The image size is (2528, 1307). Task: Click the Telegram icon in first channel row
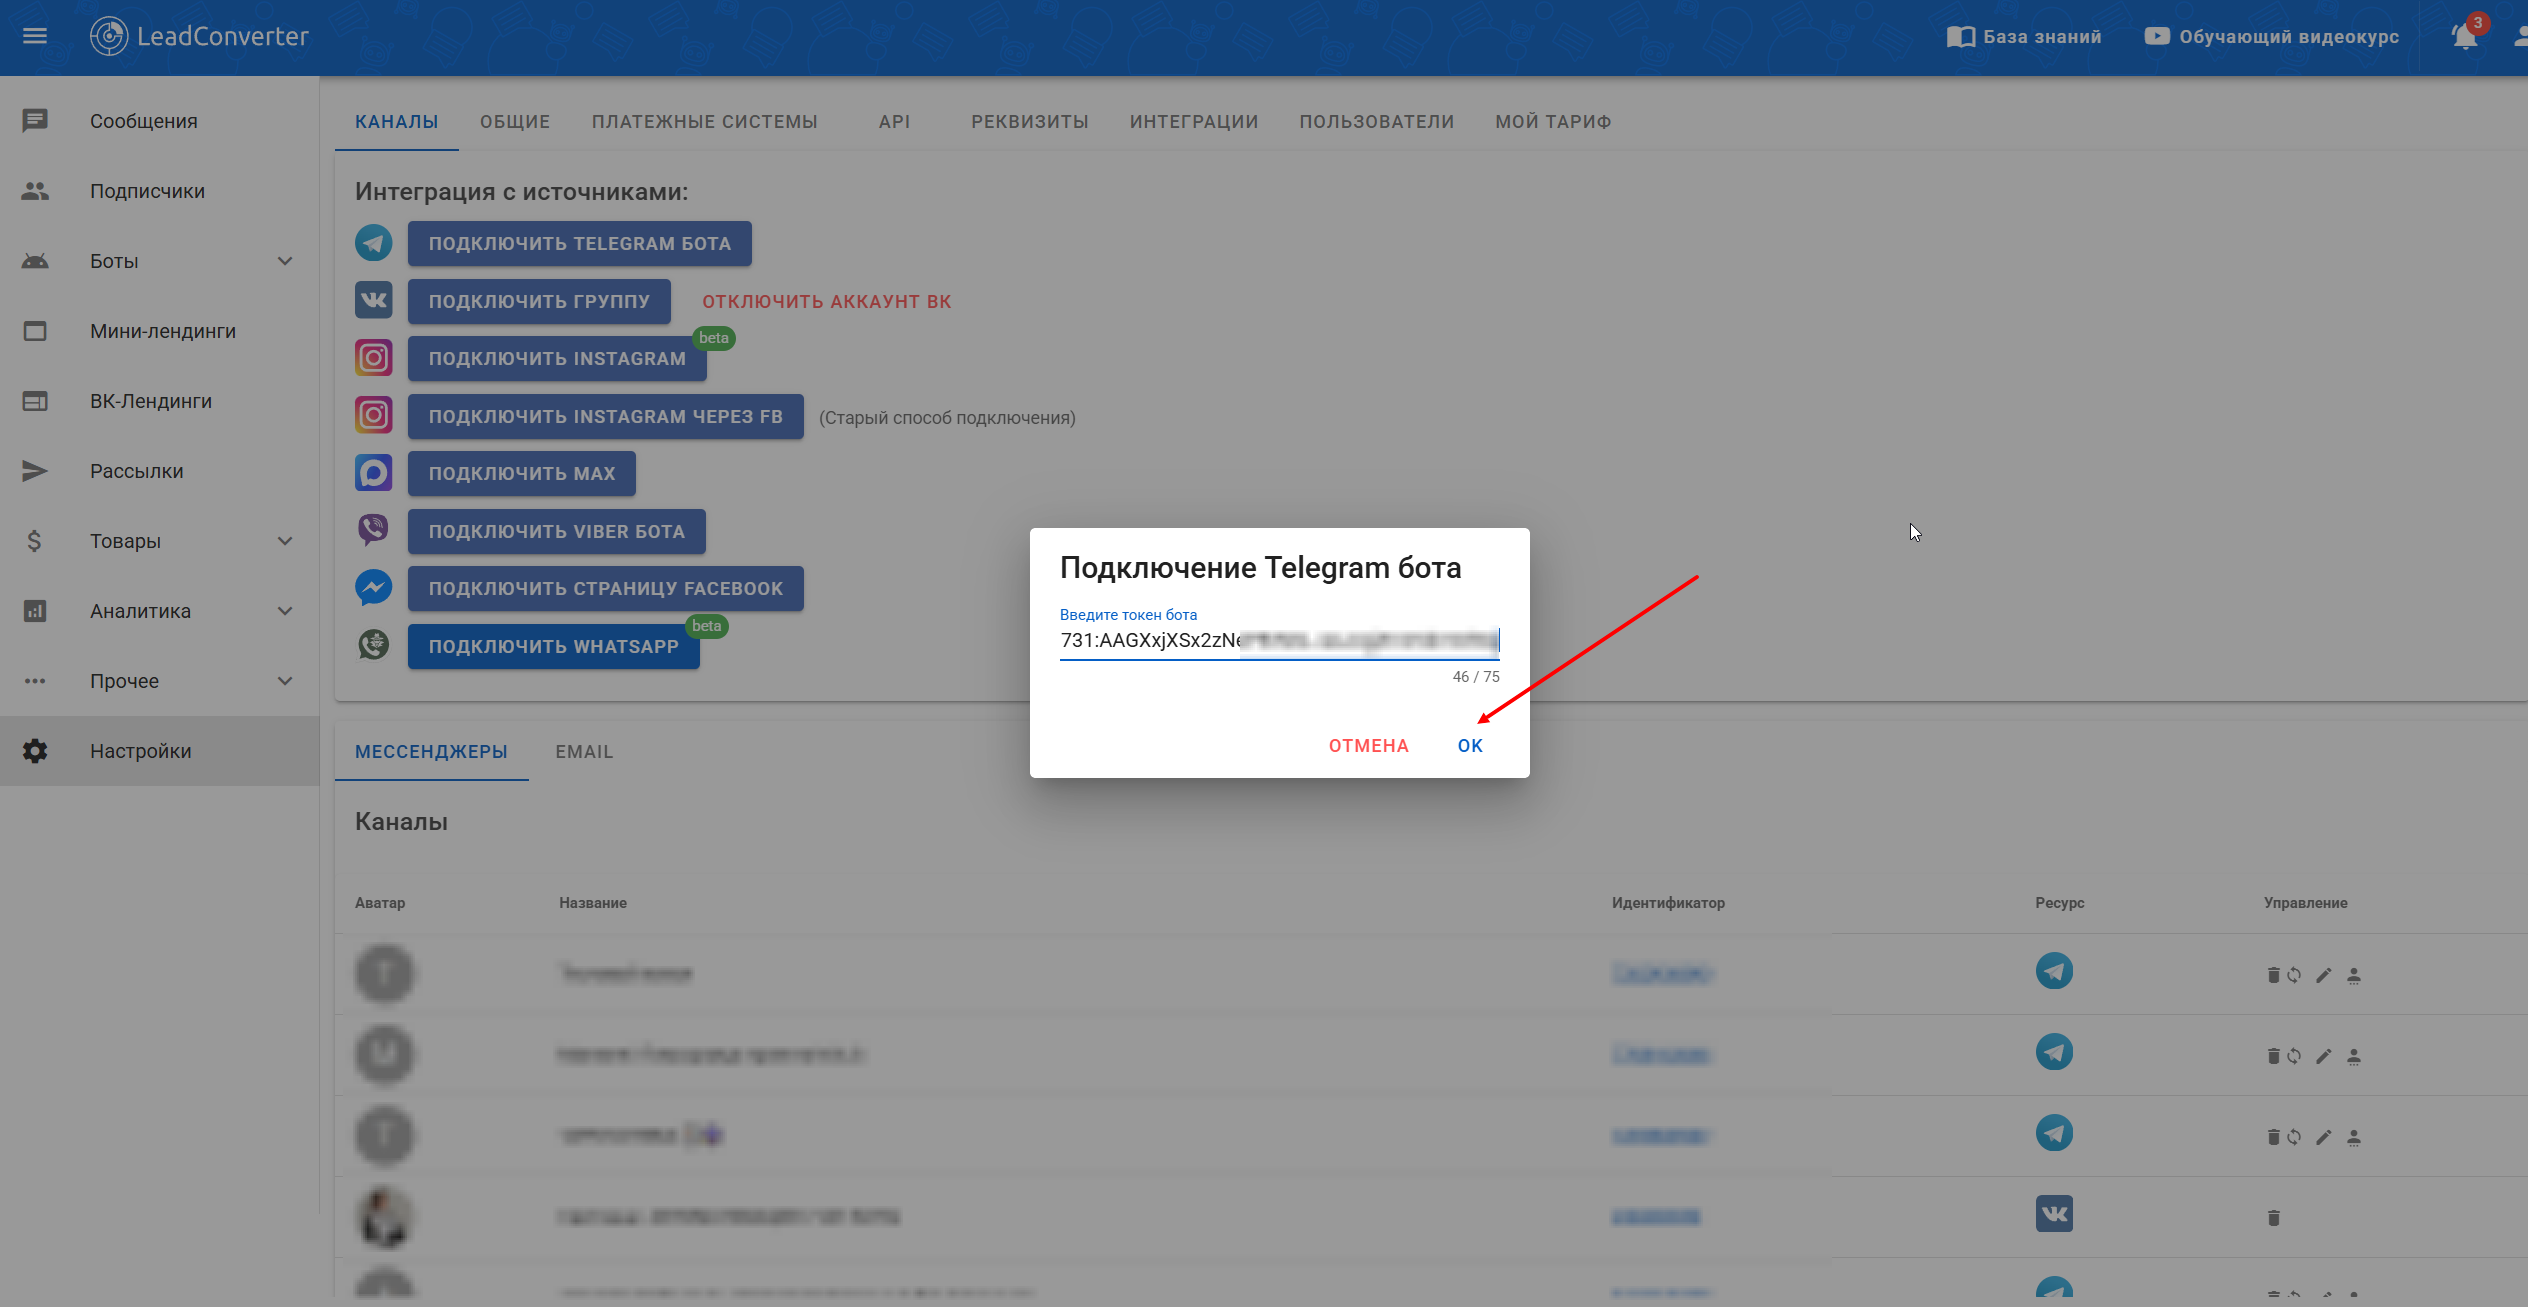point(2054,971)
